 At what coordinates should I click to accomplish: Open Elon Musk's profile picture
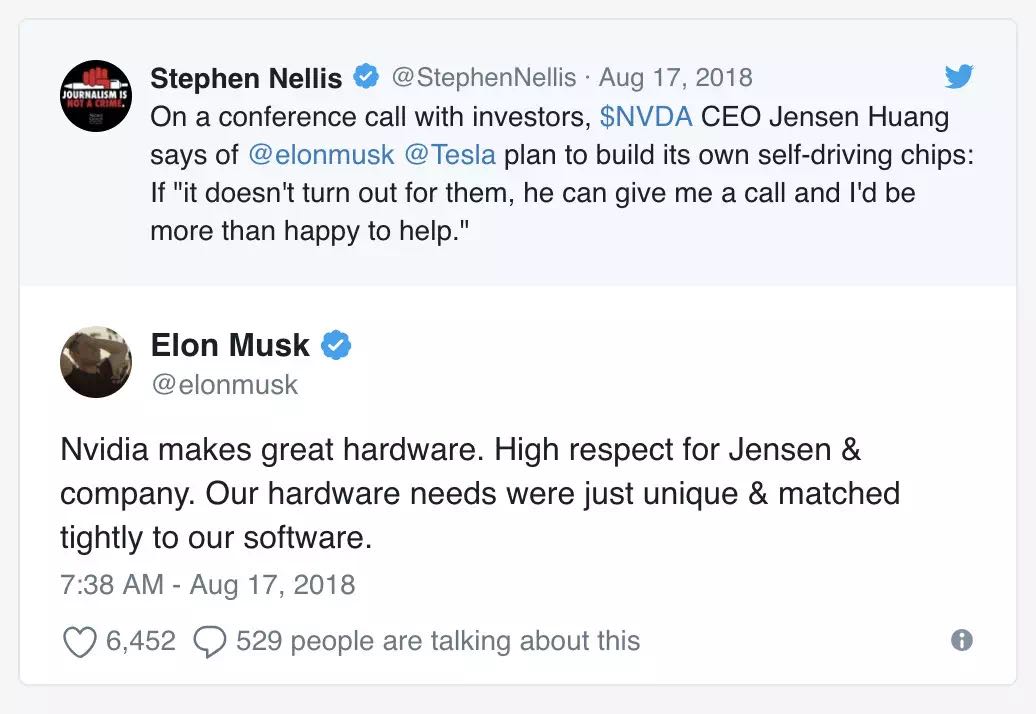pos(96,361)
